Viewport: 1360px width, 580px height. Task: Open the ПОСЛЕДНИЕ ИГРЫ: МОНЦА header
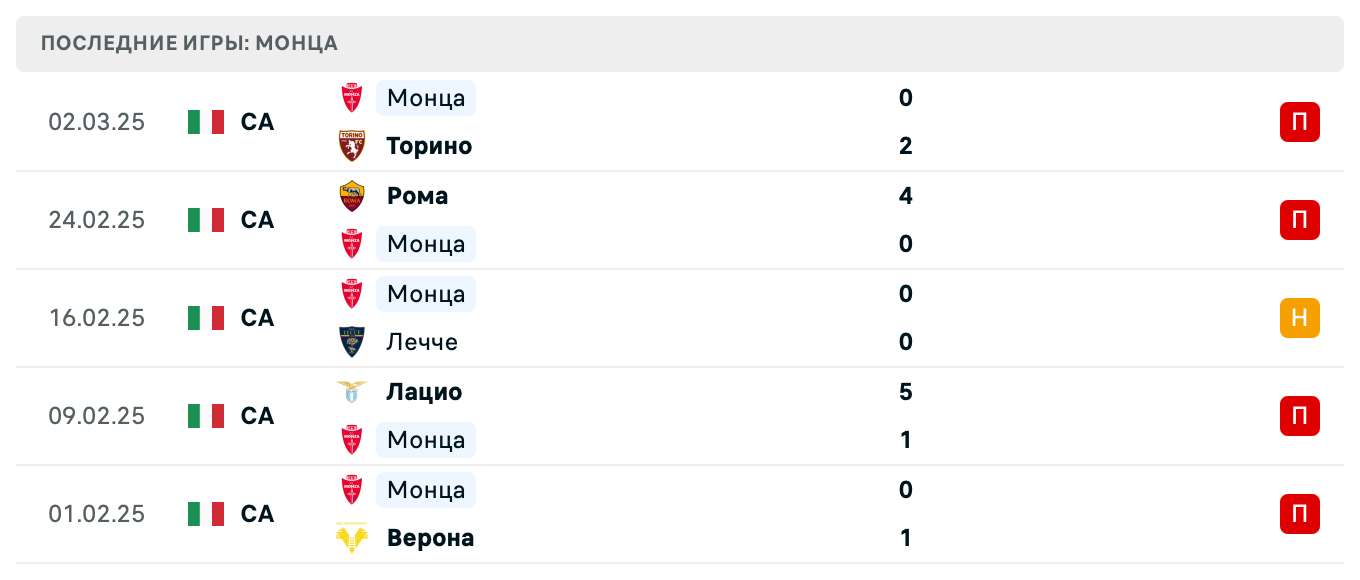[187, 43]
